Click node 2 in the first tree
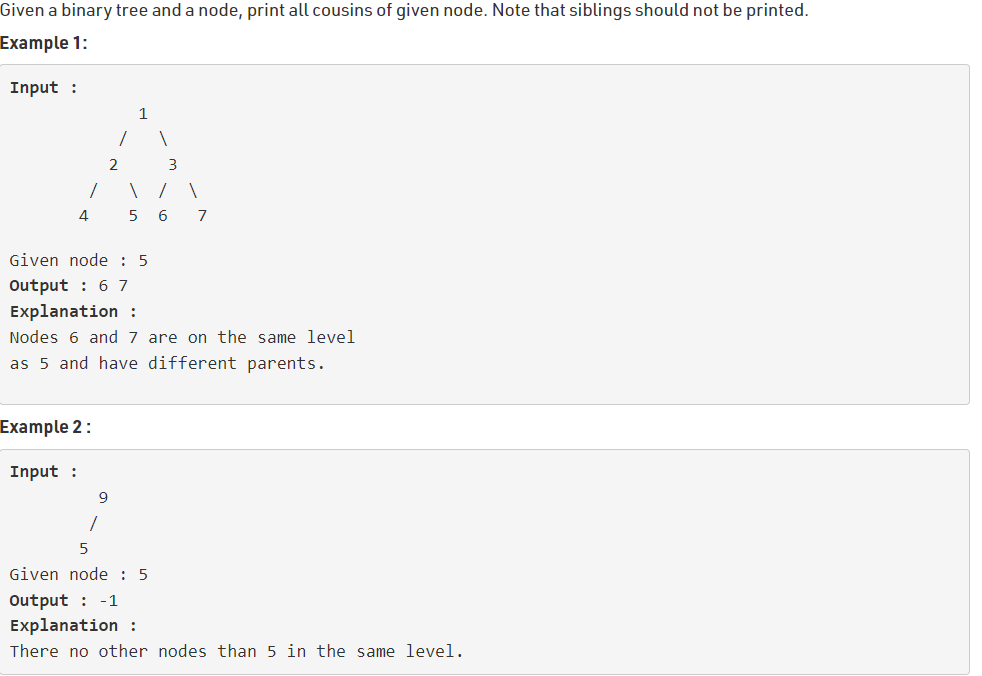982x676 pixels. pyautogui.click(x=113, y=165)
